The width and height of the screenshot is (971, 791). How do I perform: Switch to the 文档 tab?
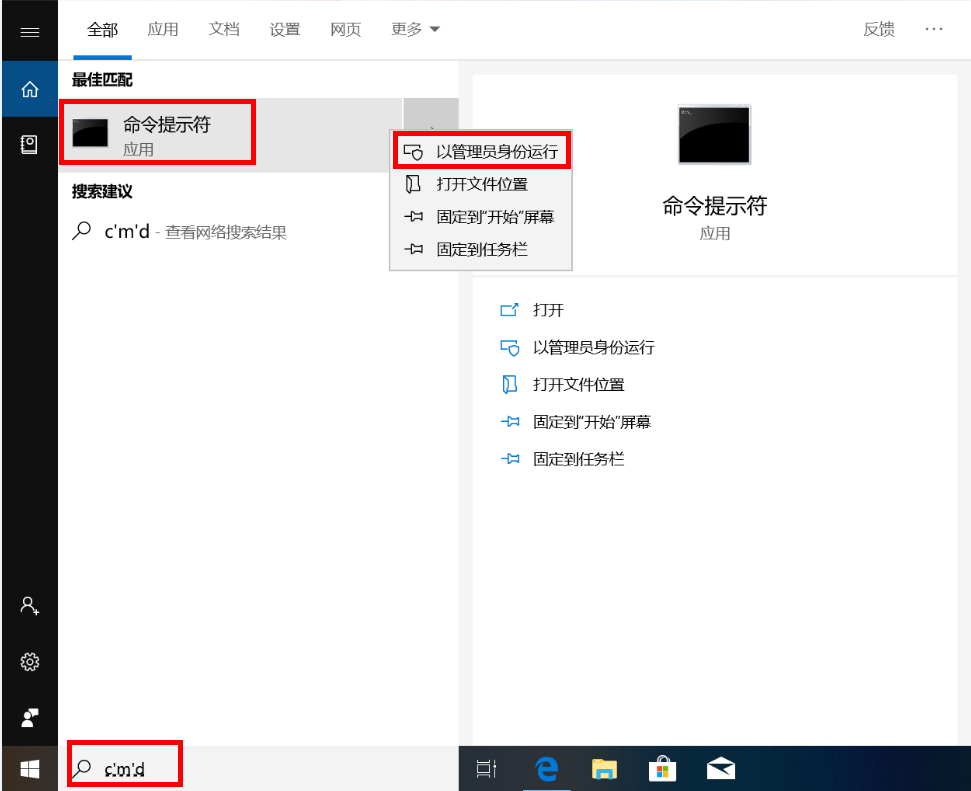224,30
